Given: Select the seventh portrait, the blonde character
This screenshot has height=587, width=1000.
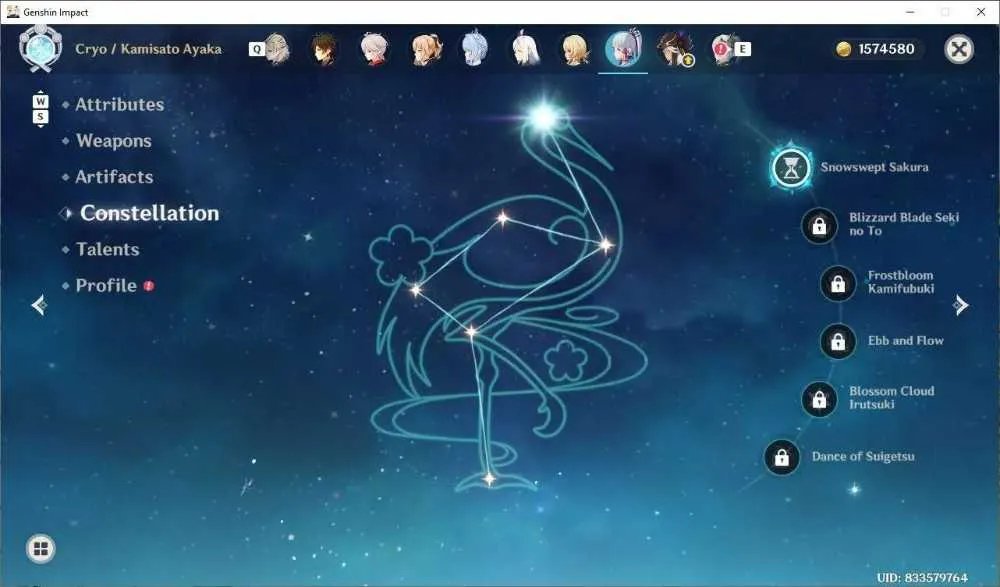Looking at the screenshot, I should tap(575, 48).
